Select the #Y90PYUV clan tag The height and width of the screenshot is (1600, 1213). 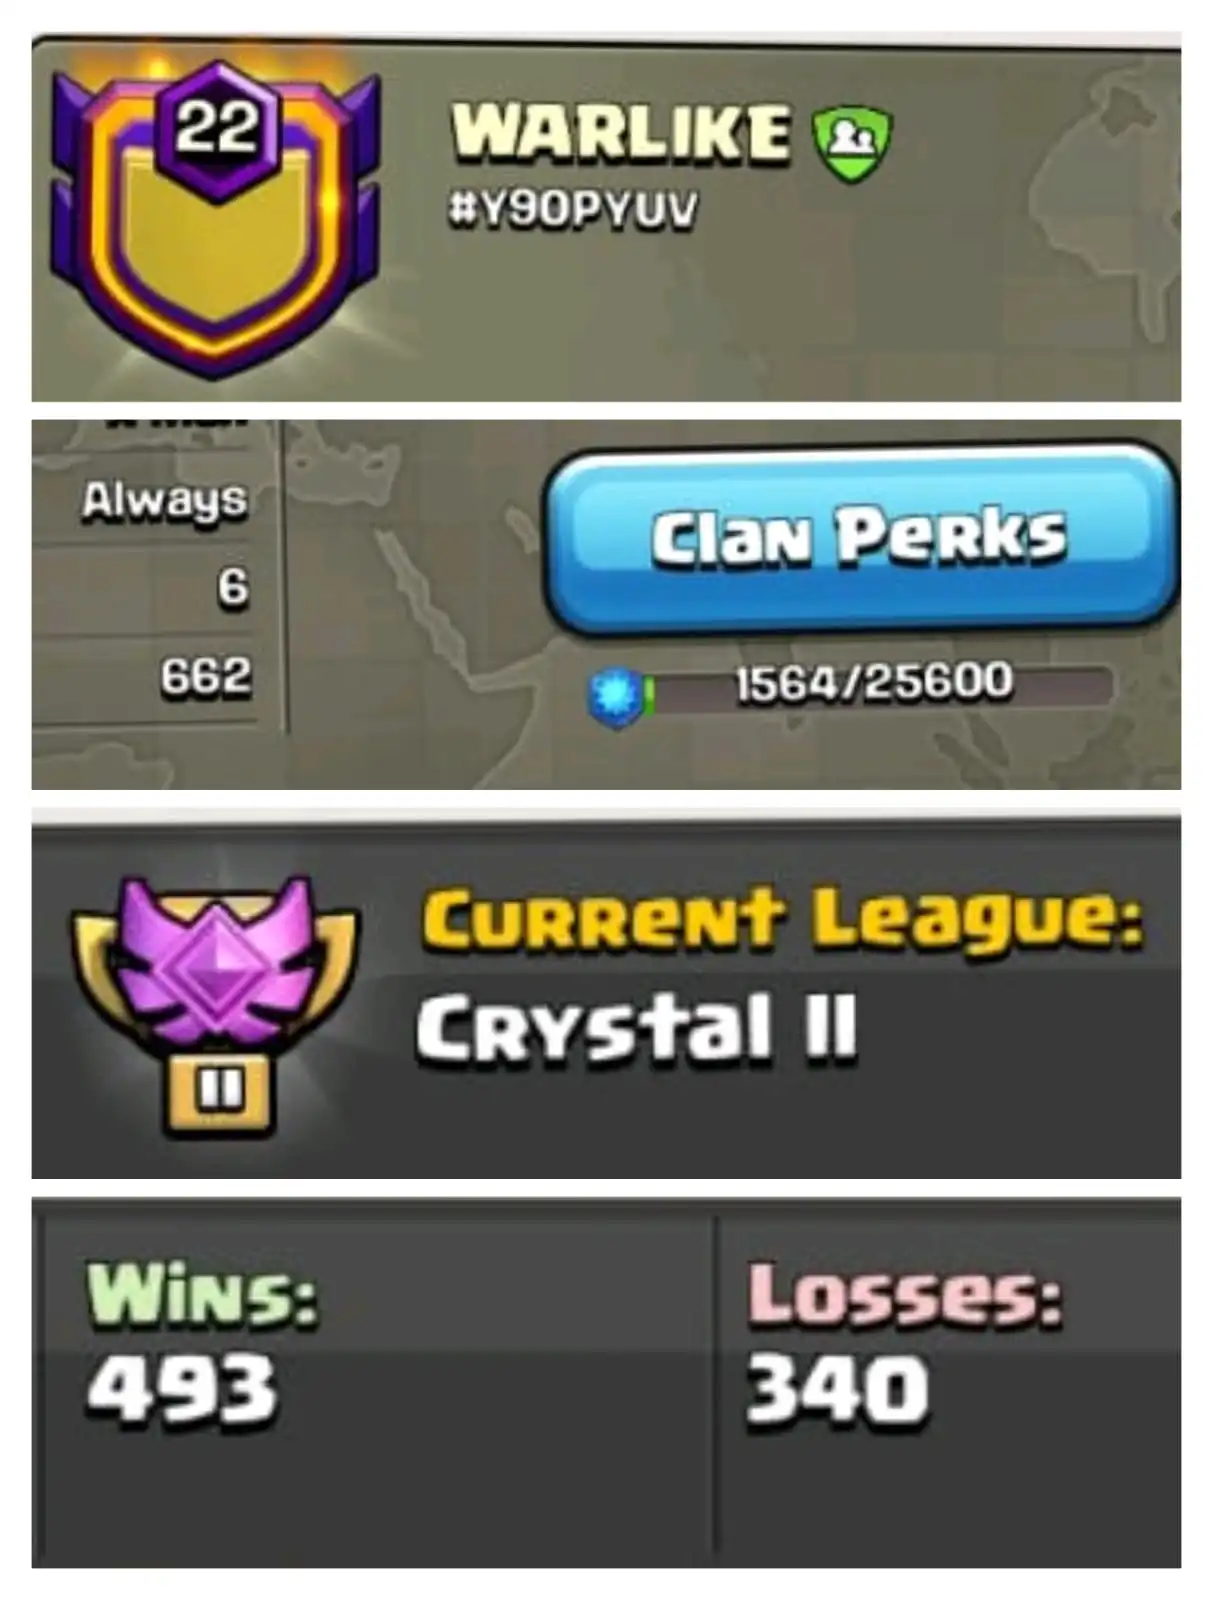572,211
